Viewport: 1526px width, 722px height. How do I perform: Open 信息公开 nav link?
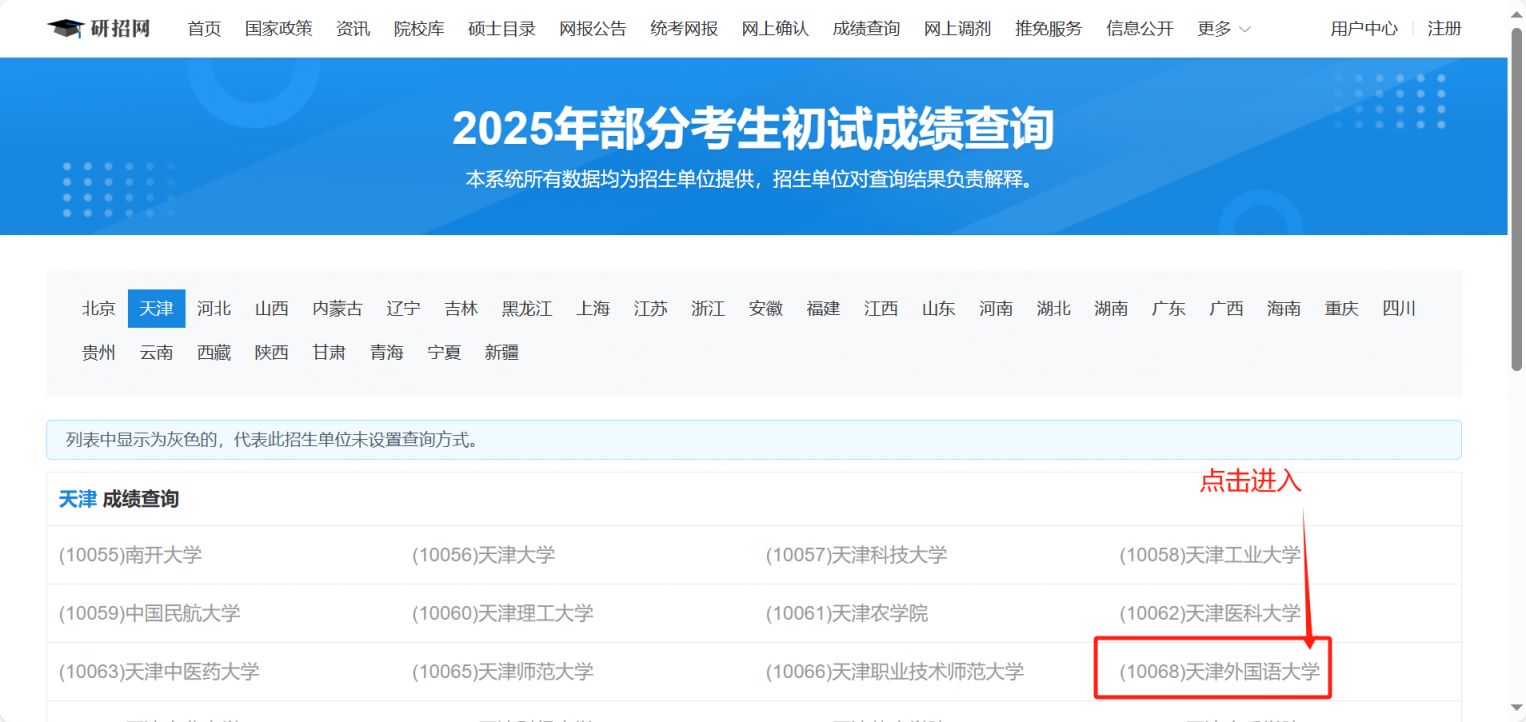point(1140,29)
